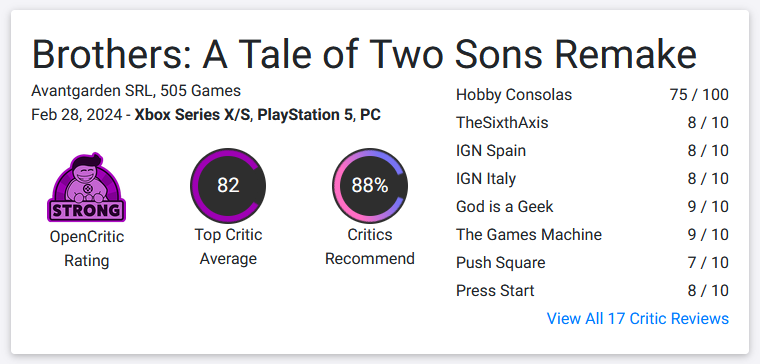Click the 88% Critics Recommend circle
The image size is (760, 364).
tap(370, 186)
